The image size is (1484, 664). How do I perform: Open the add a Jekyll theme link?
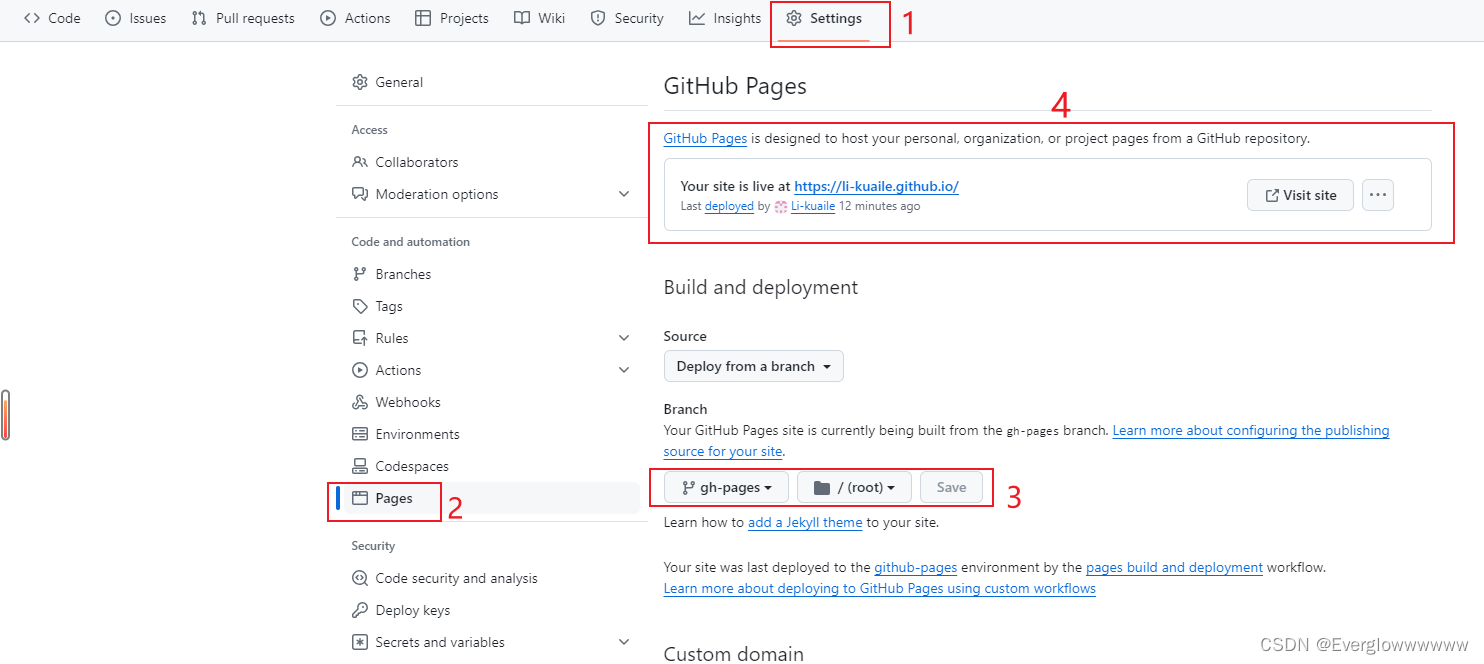[x=804, y=522]
